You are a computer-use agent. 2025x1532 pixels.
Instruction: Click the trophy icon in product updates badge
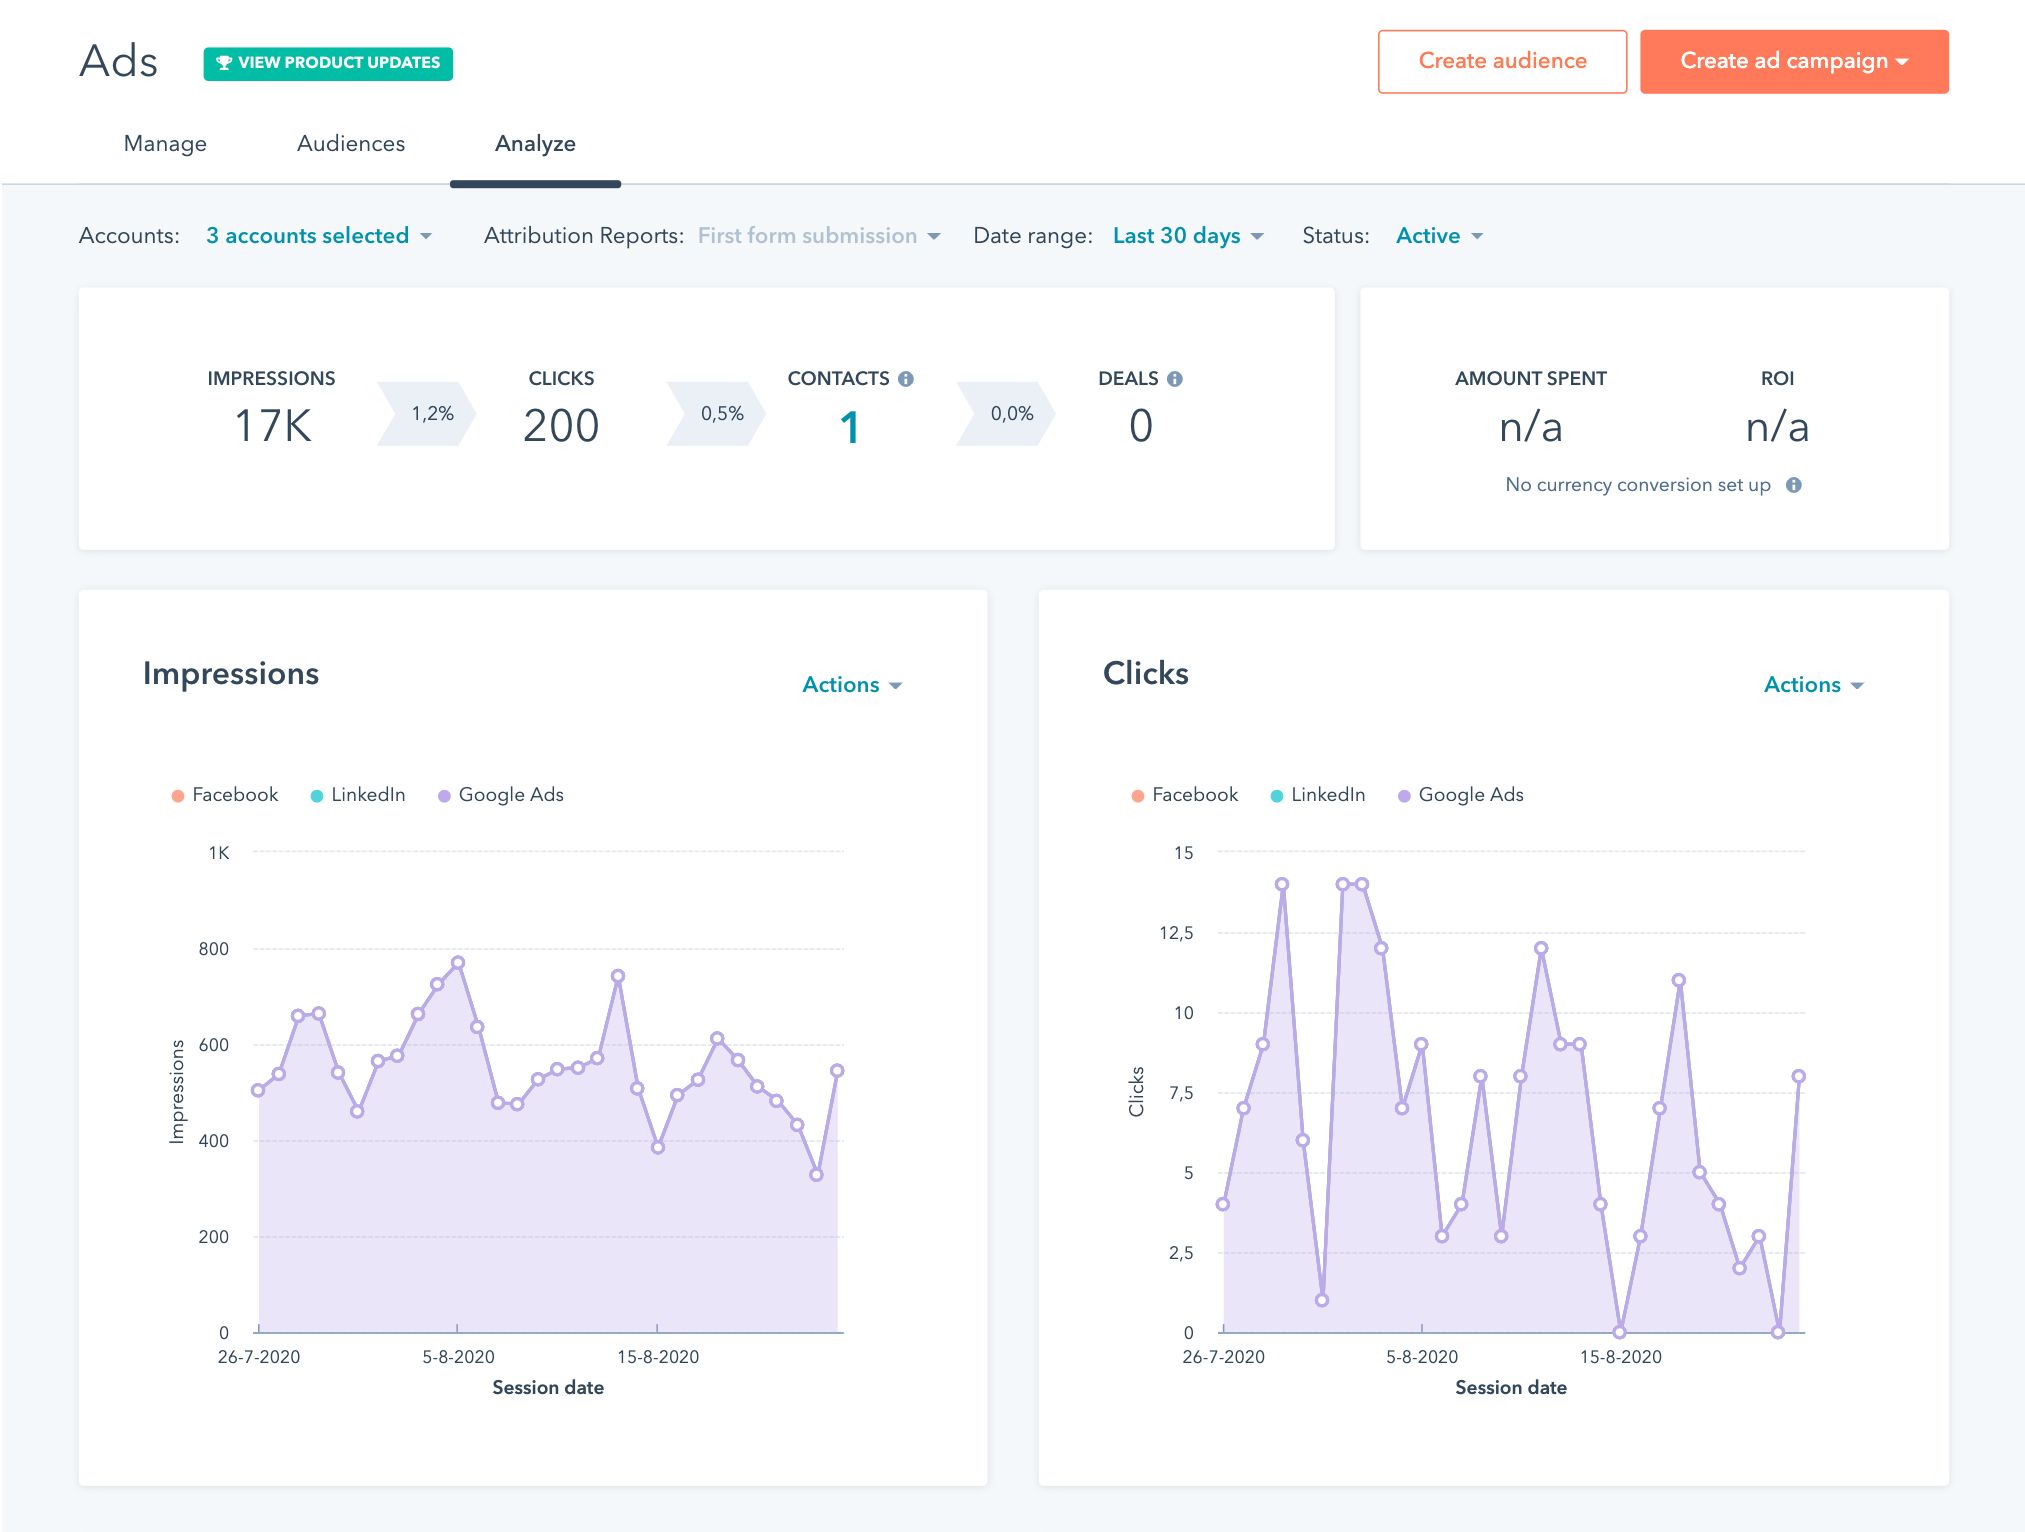coord(224,63)
